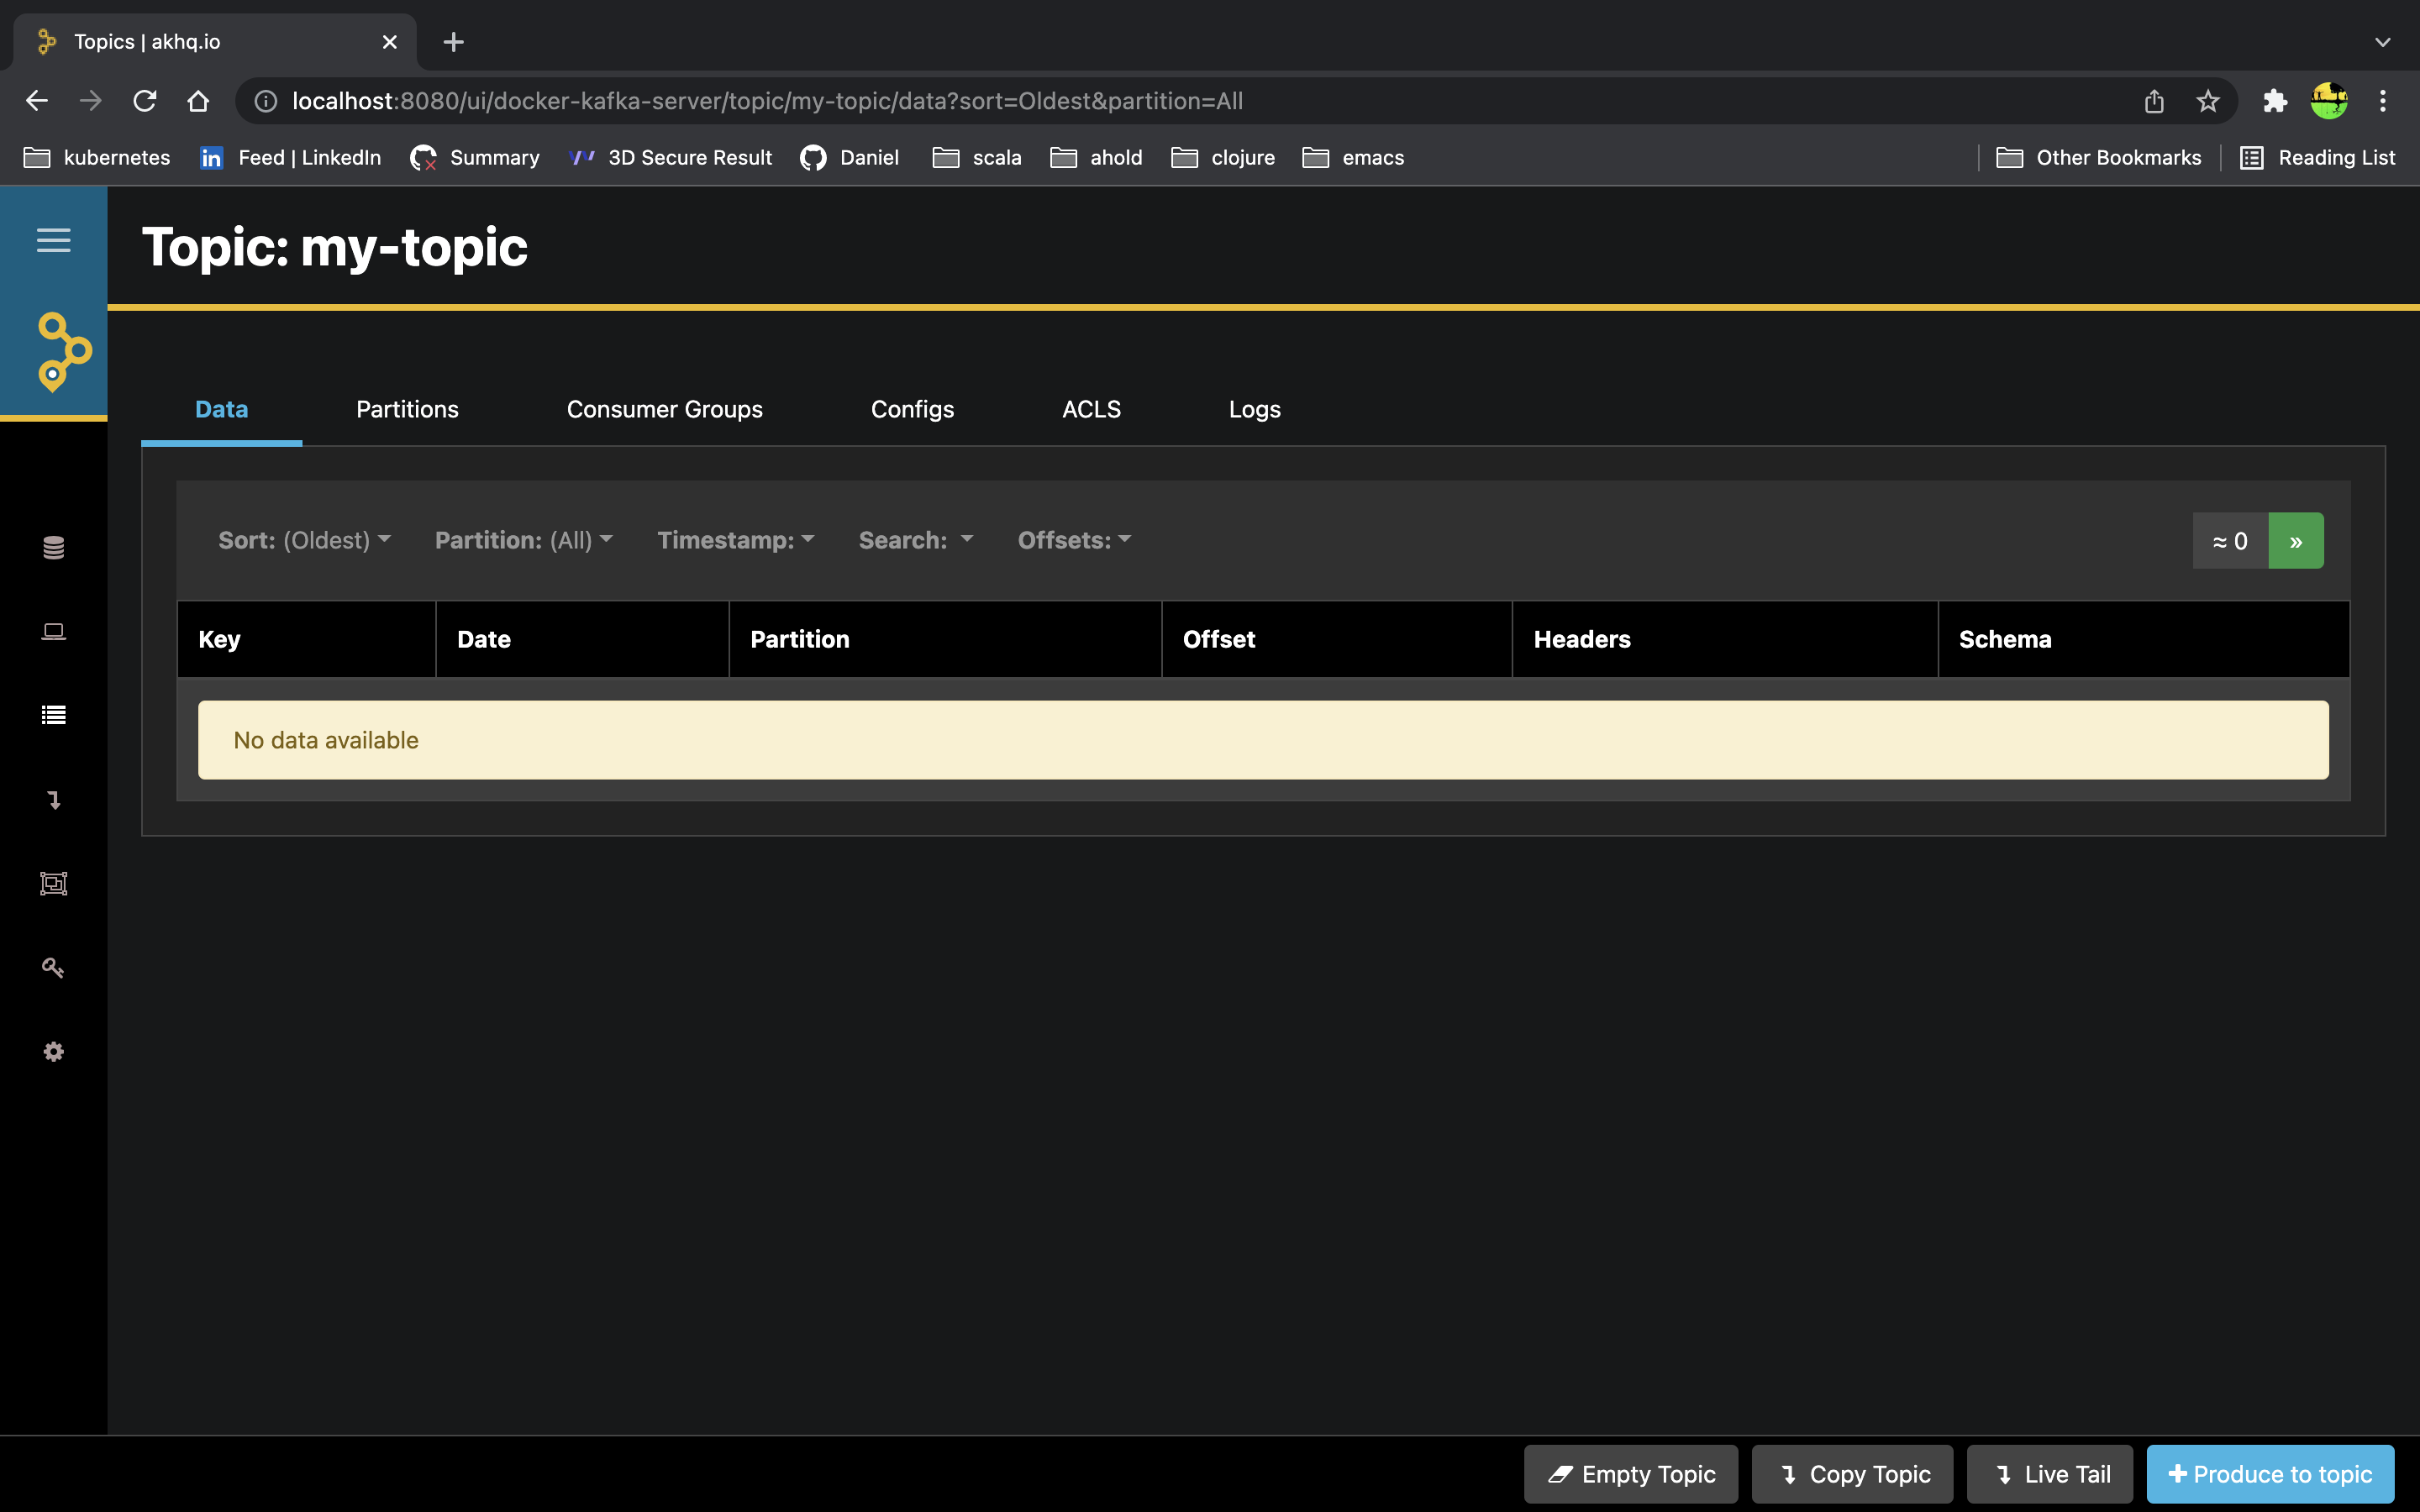Image resolution: width=2420 pixels, height=1512 pixels.
Task: Expand the Offsets dropdown
Action: (1074, 540)
